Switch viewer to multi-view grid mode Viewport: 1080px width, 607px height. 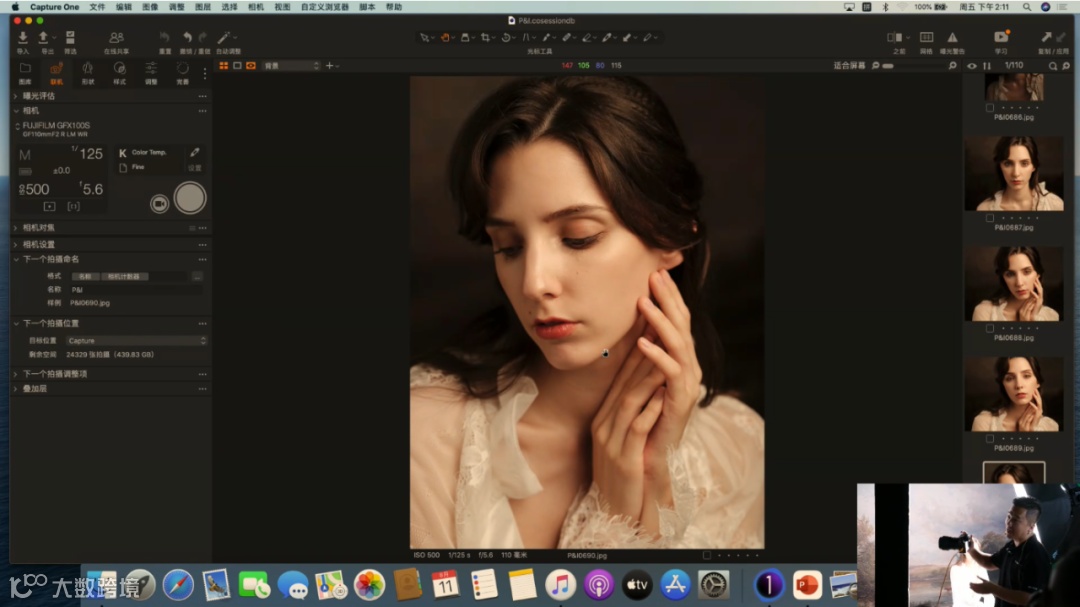pos(224,65)
